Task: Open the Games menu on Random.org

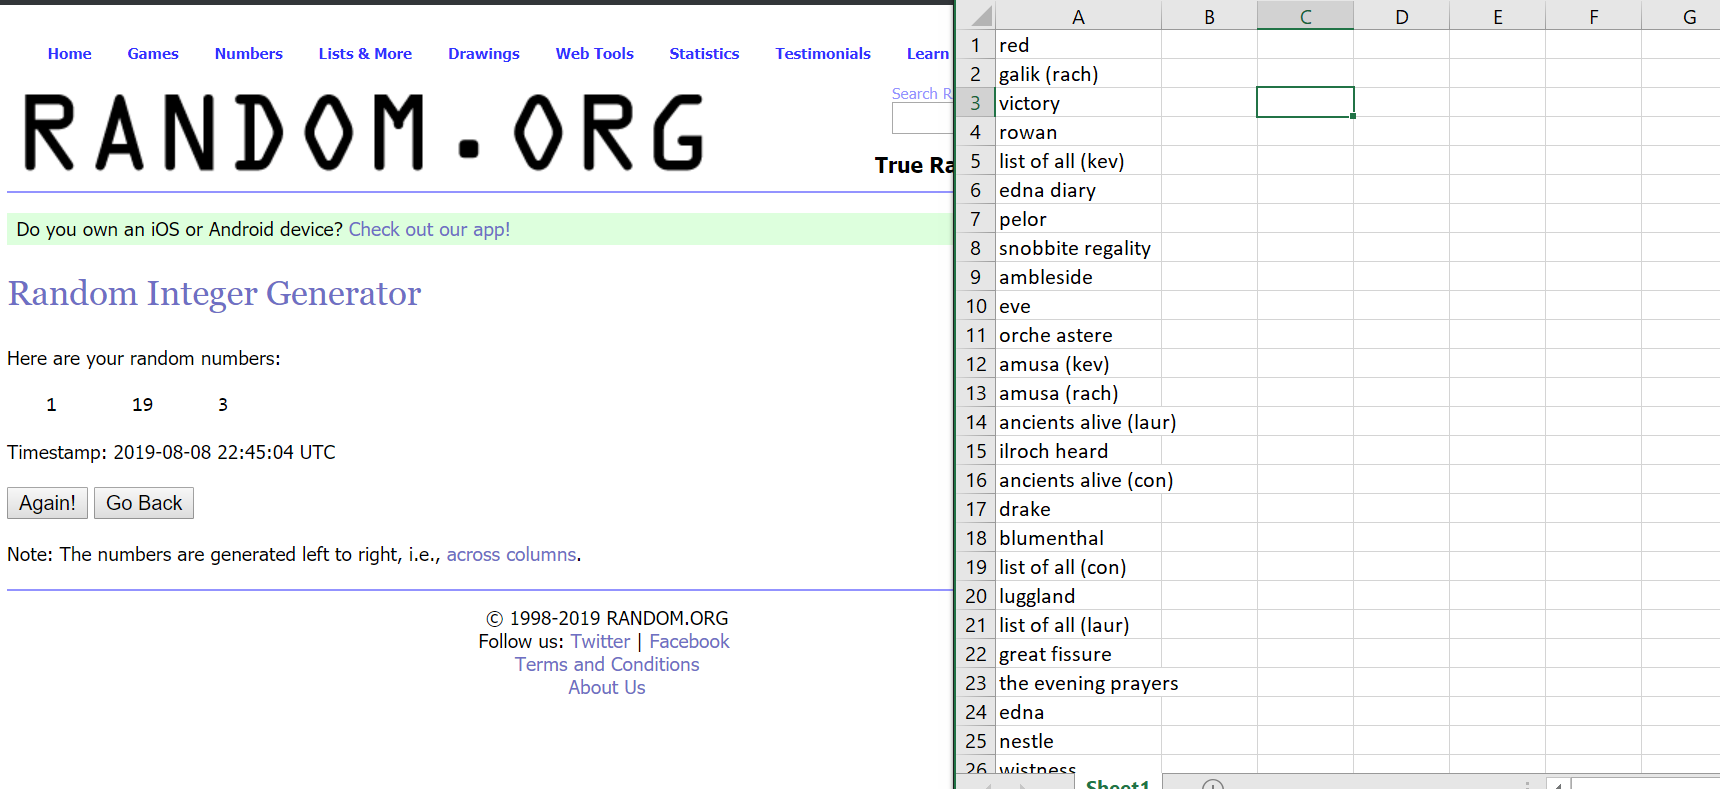Action: click(x=153, y=54)
